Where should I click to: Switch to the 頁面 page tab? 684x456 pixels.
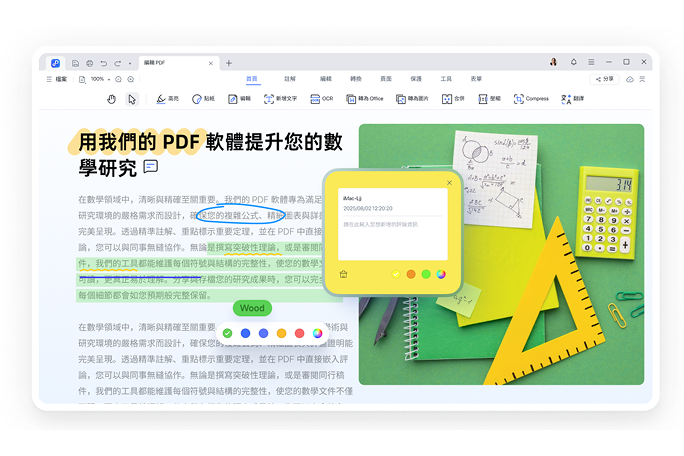pos(386,79)
